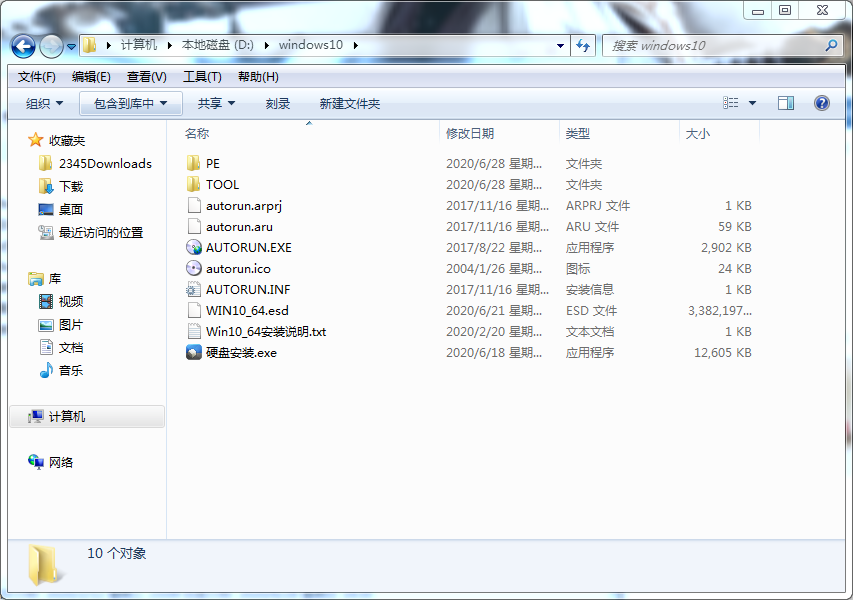Select the 硬盘安装.exe application icon

pyautogui.click(x=194, y=352)
